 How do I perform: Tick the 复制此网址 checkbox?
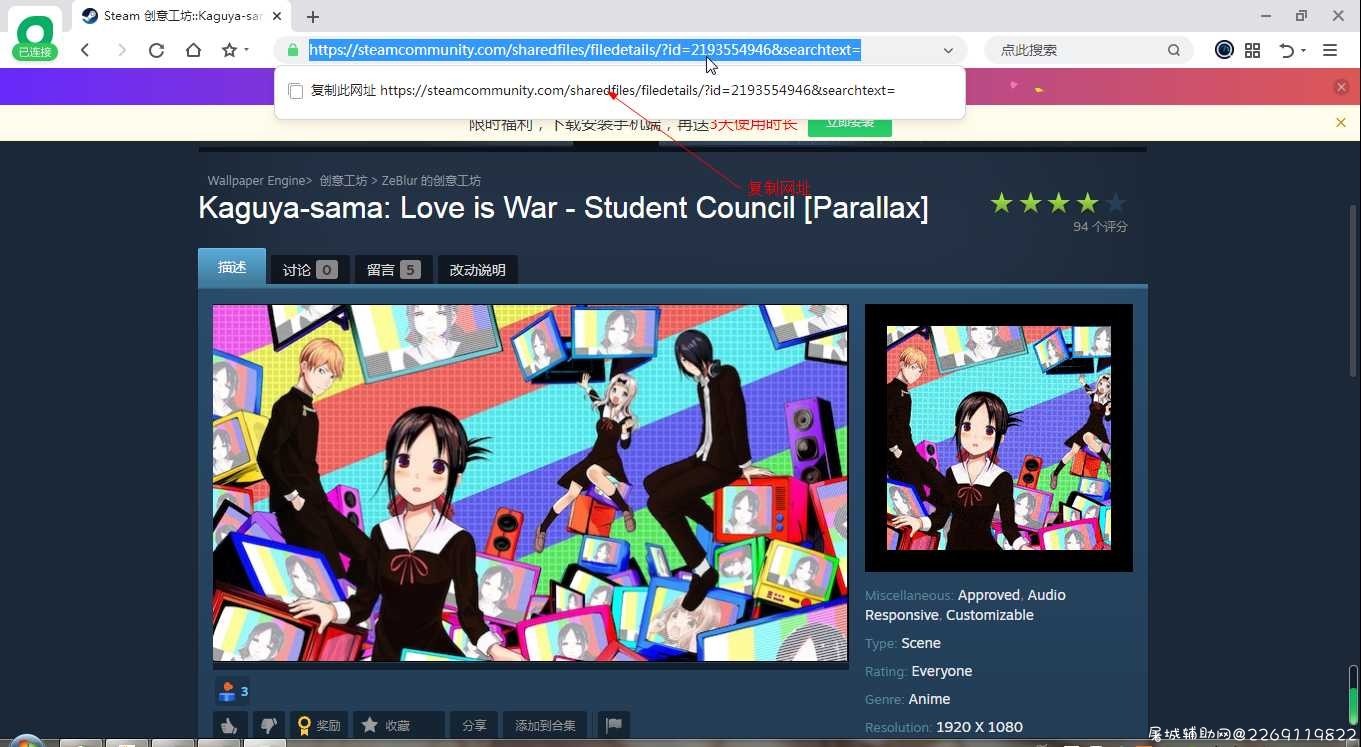pyautogui.click(x=296, y=91)
